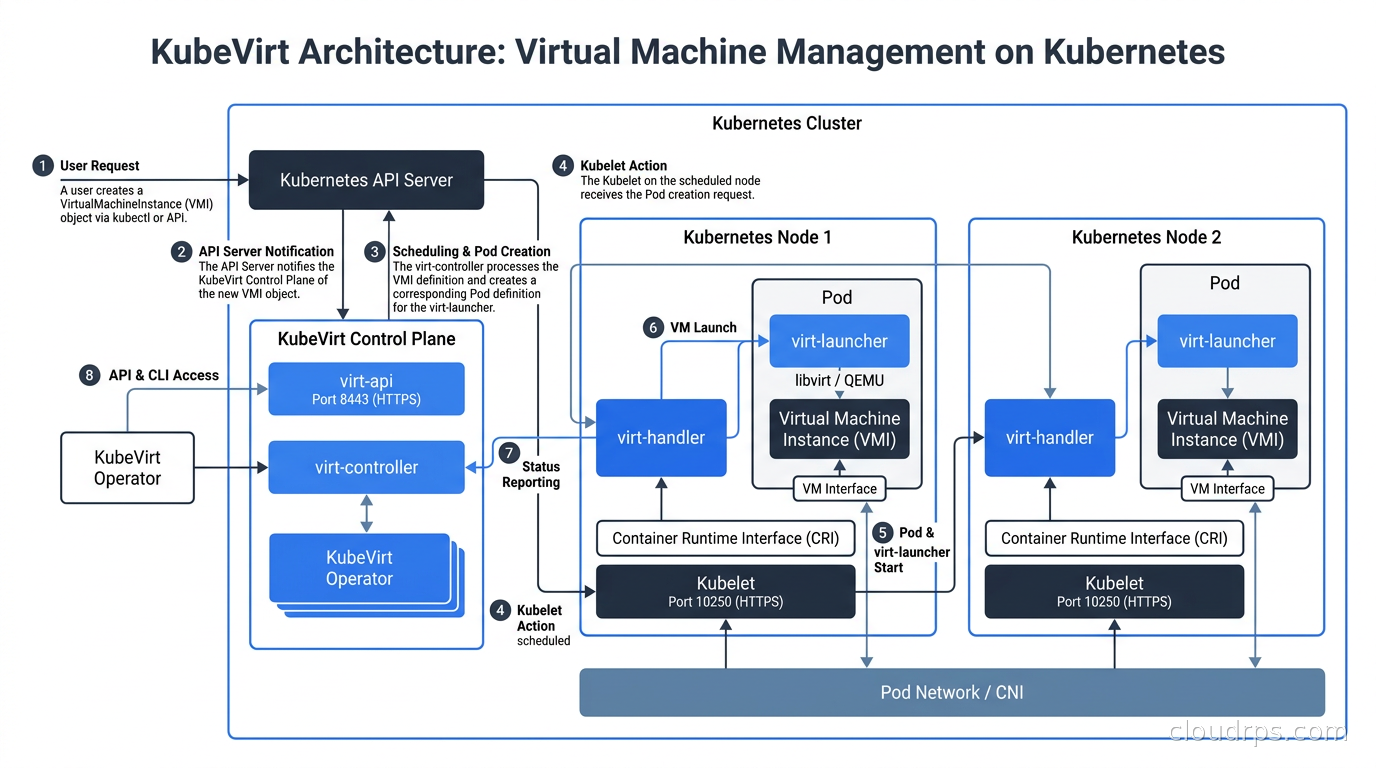Screen dimensions: 1376x768
Task: Click 'Kubelet Action scheduled' label beside Node 1 Kubelet
Action: [543, 625]
